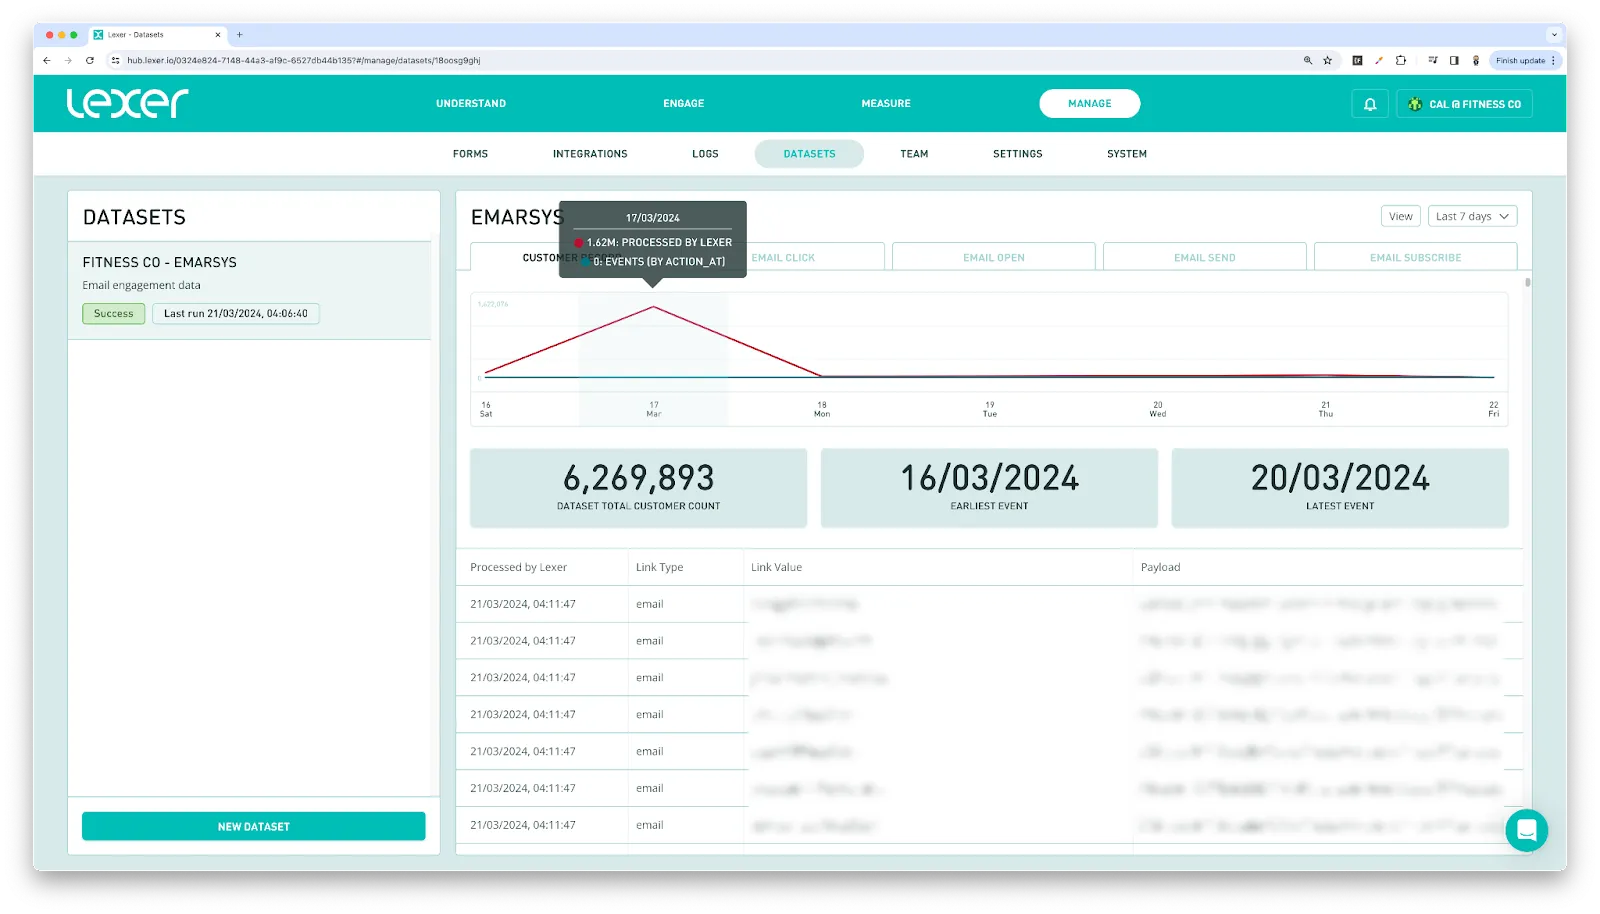Click the 17 Mar peak on chart

click(x=653, y=307)
